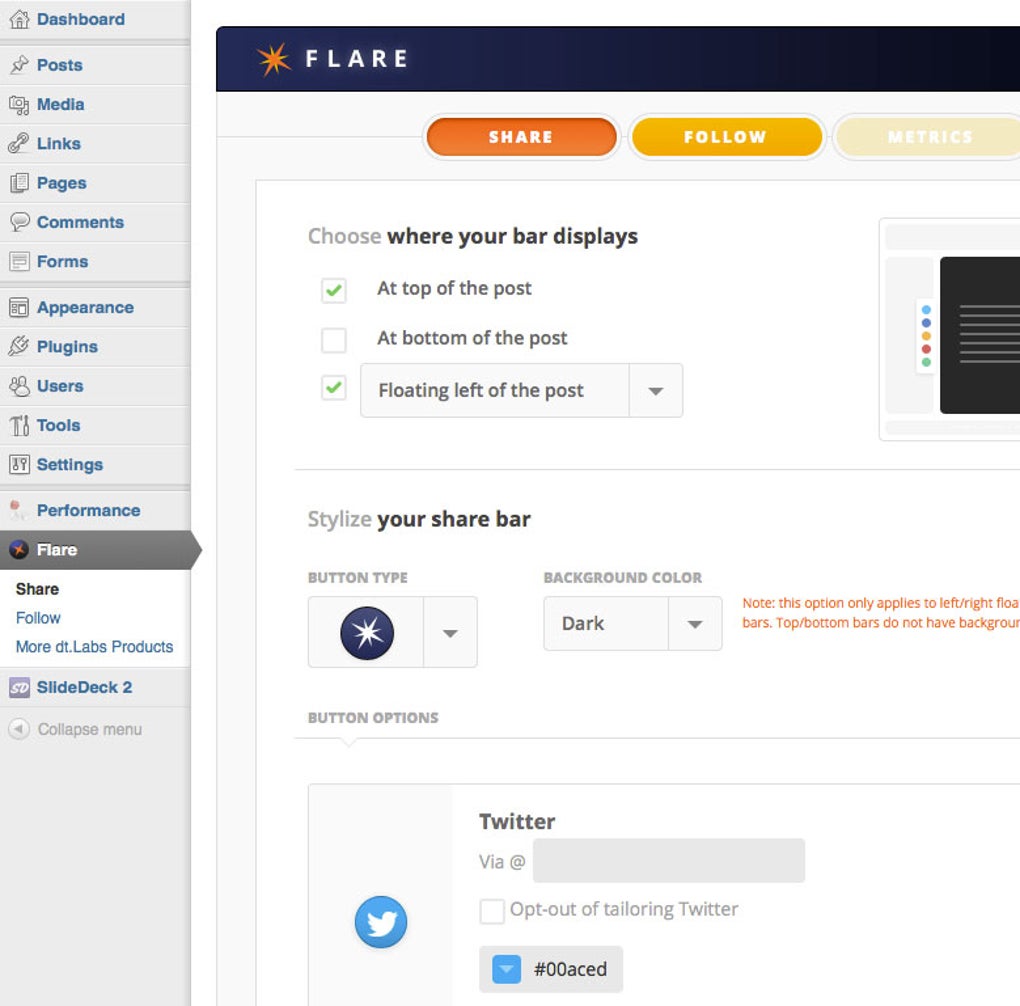
Task: Open the Media library from the sidebar
Action: click(20, 104)
